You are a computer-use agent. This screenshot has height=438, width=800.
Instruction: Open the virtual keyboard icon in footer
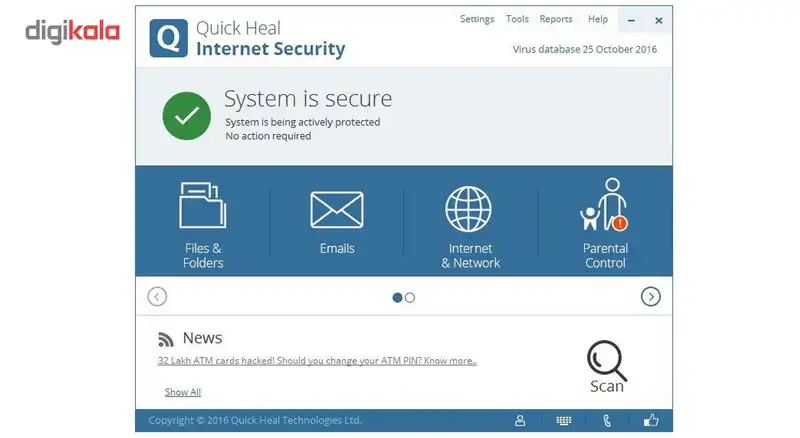[564, 421]
